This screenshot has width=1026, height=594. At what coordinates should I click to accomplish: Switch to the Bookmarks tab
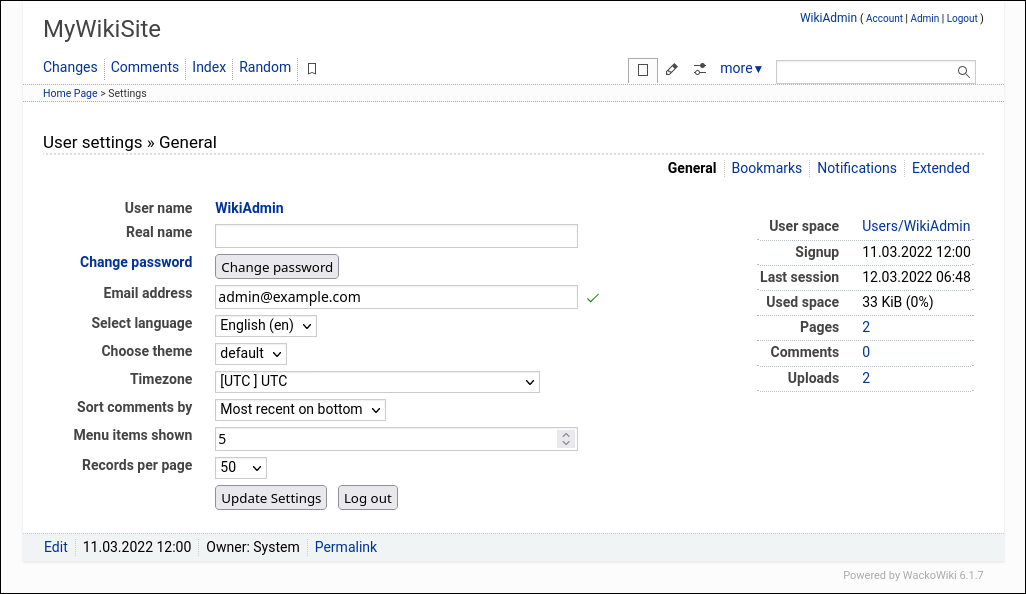[766, 168]
